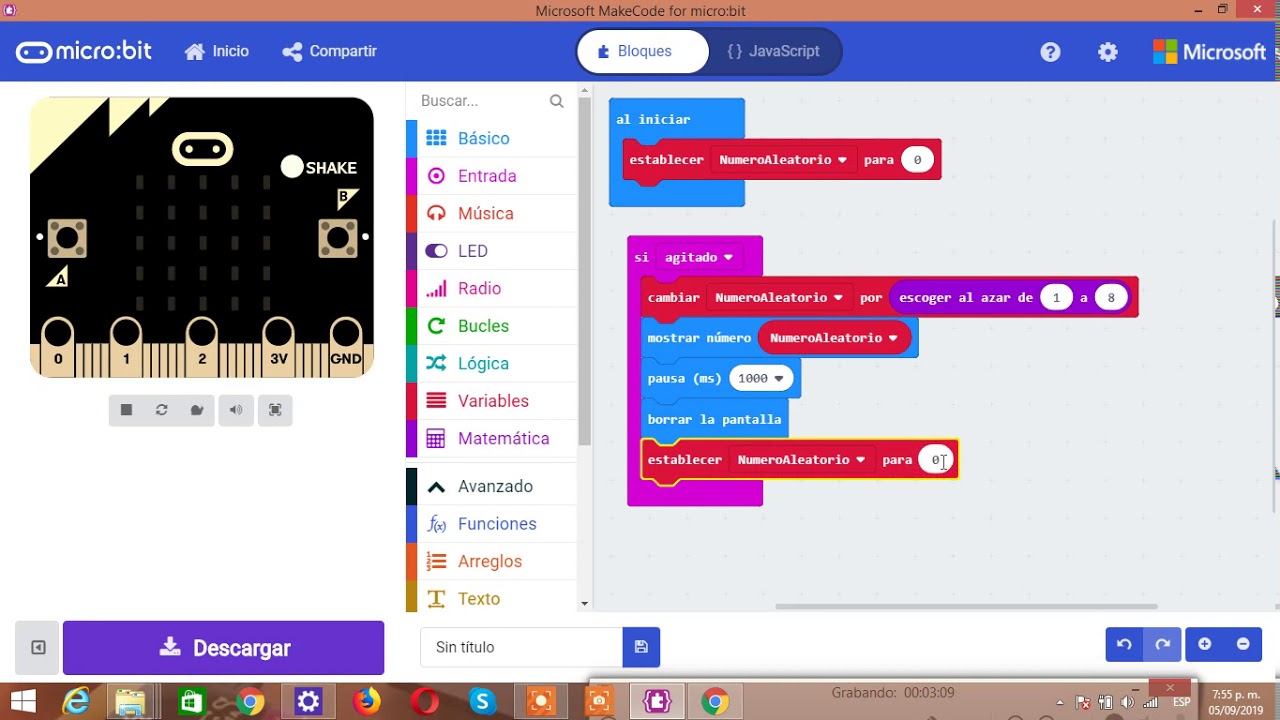1280x720 pixels.
Task: Stop the simulator with the stop icon
Action: [x=127, y=410]
